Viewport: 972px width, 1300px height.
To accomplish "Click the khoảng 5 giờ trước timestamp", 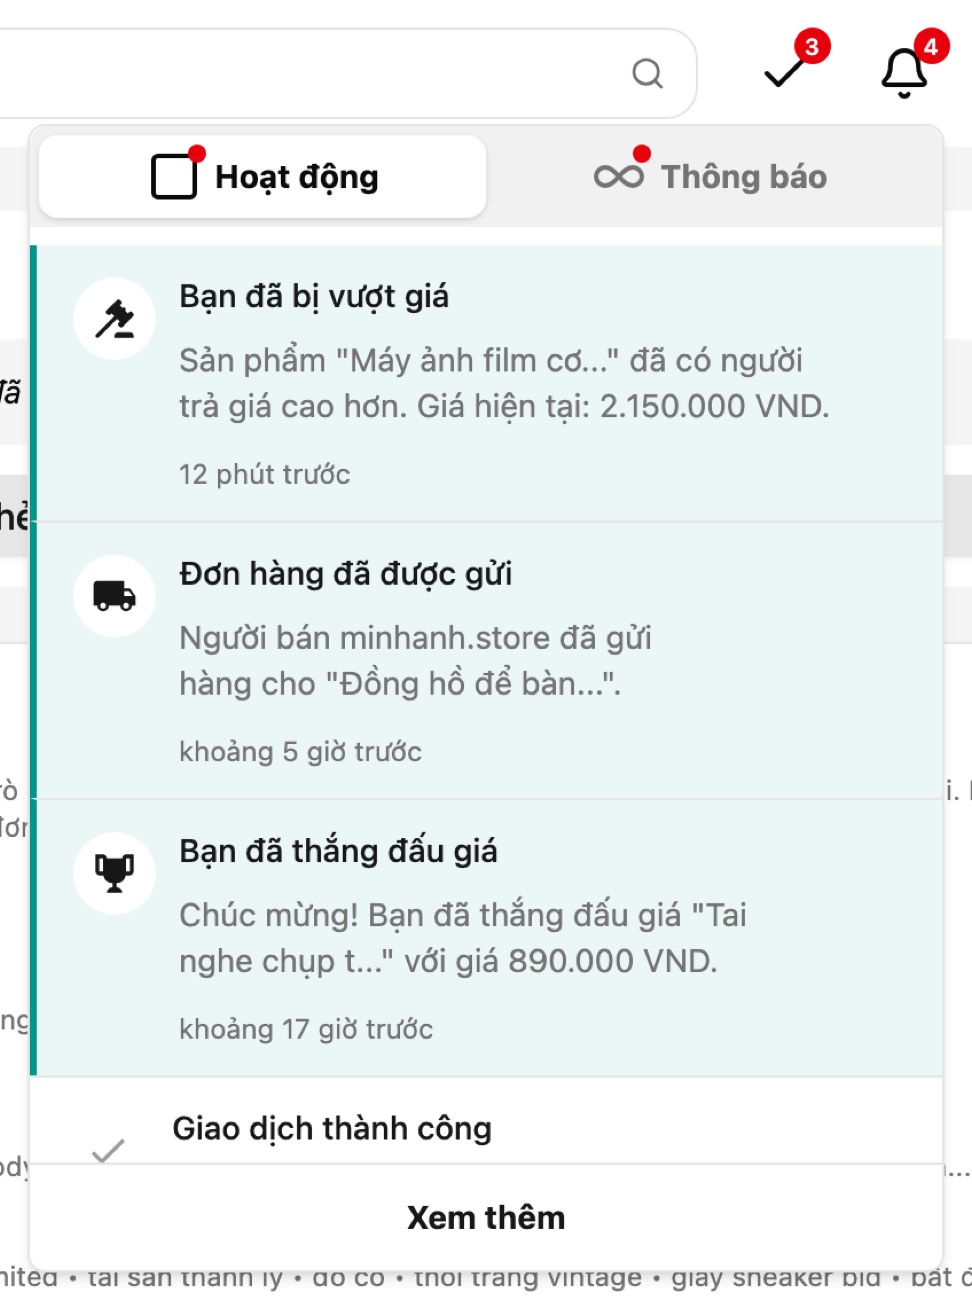I will [300, 751].
